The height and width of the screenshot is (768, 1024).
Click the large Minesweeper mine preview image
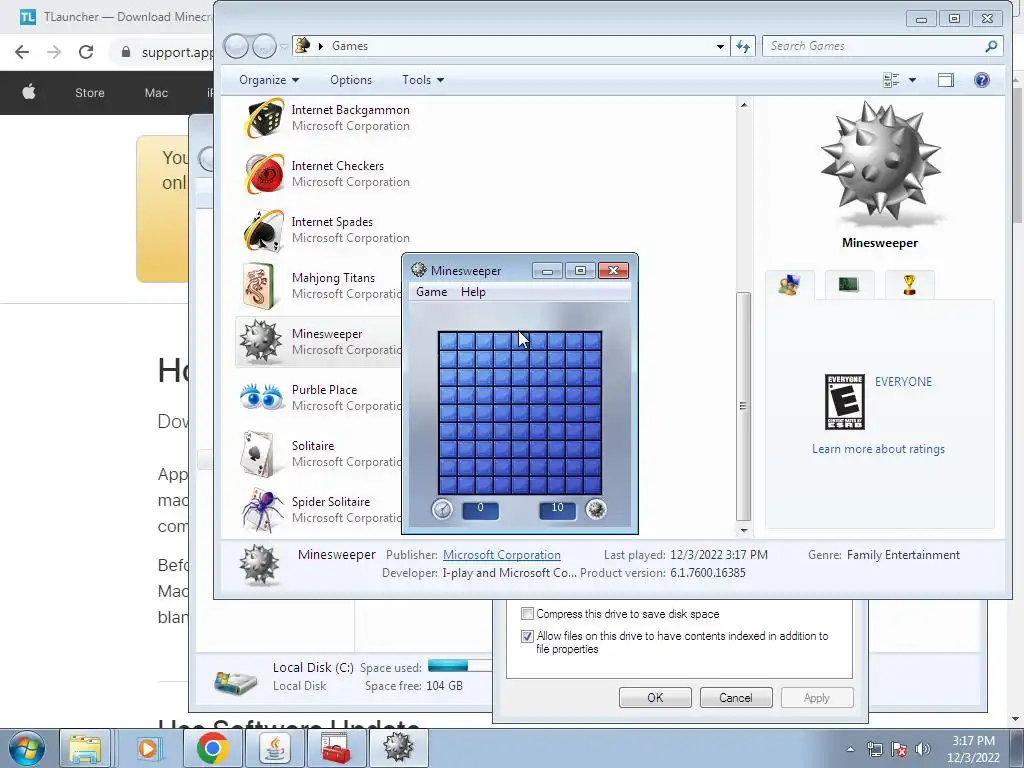[880, 163]
